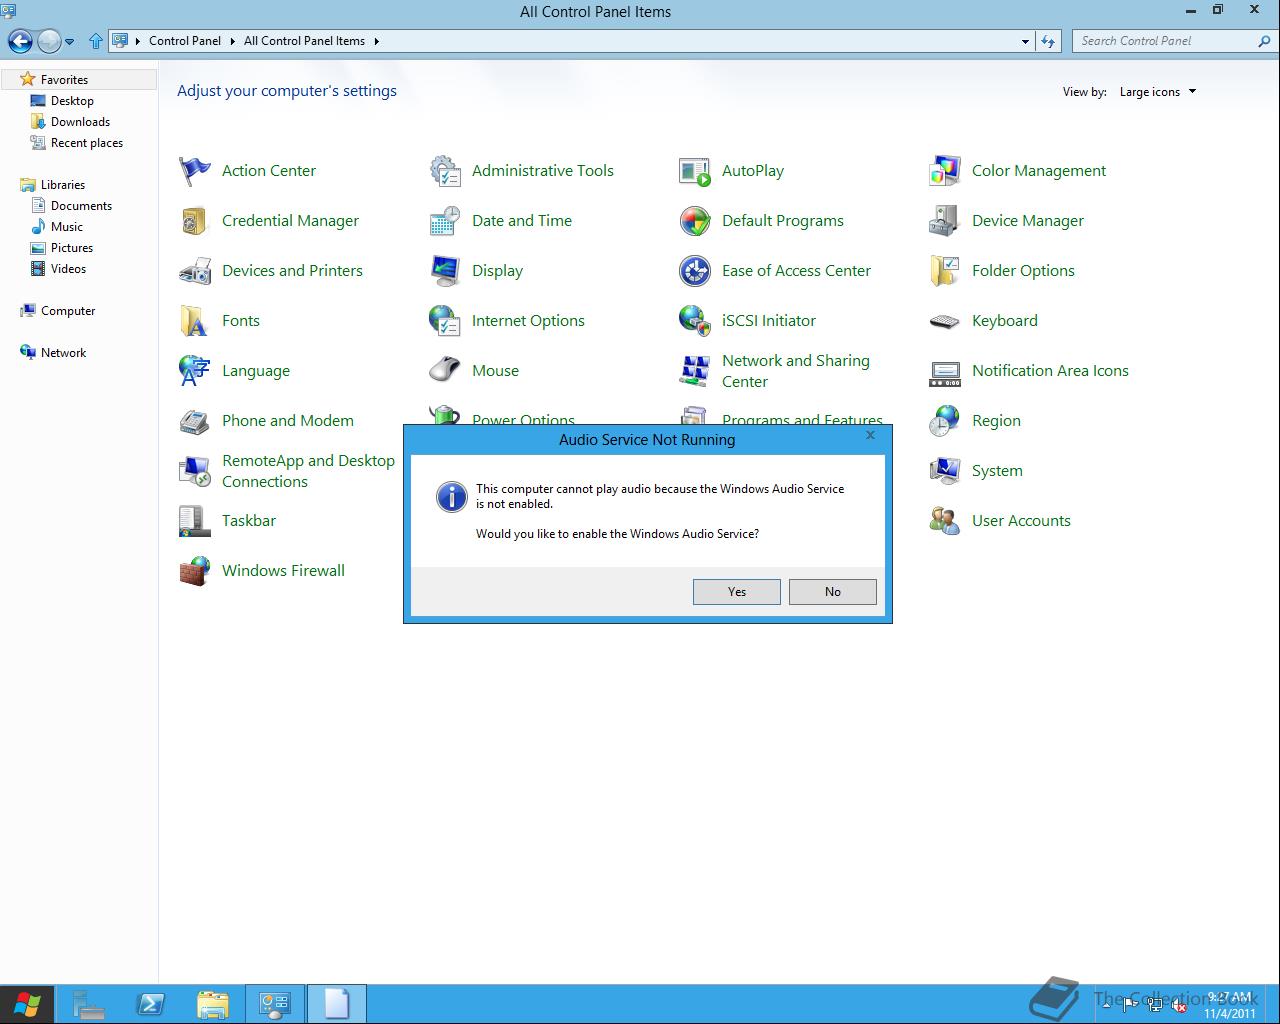
Task: Open the Folder Options icon
Action: (945, 271)
